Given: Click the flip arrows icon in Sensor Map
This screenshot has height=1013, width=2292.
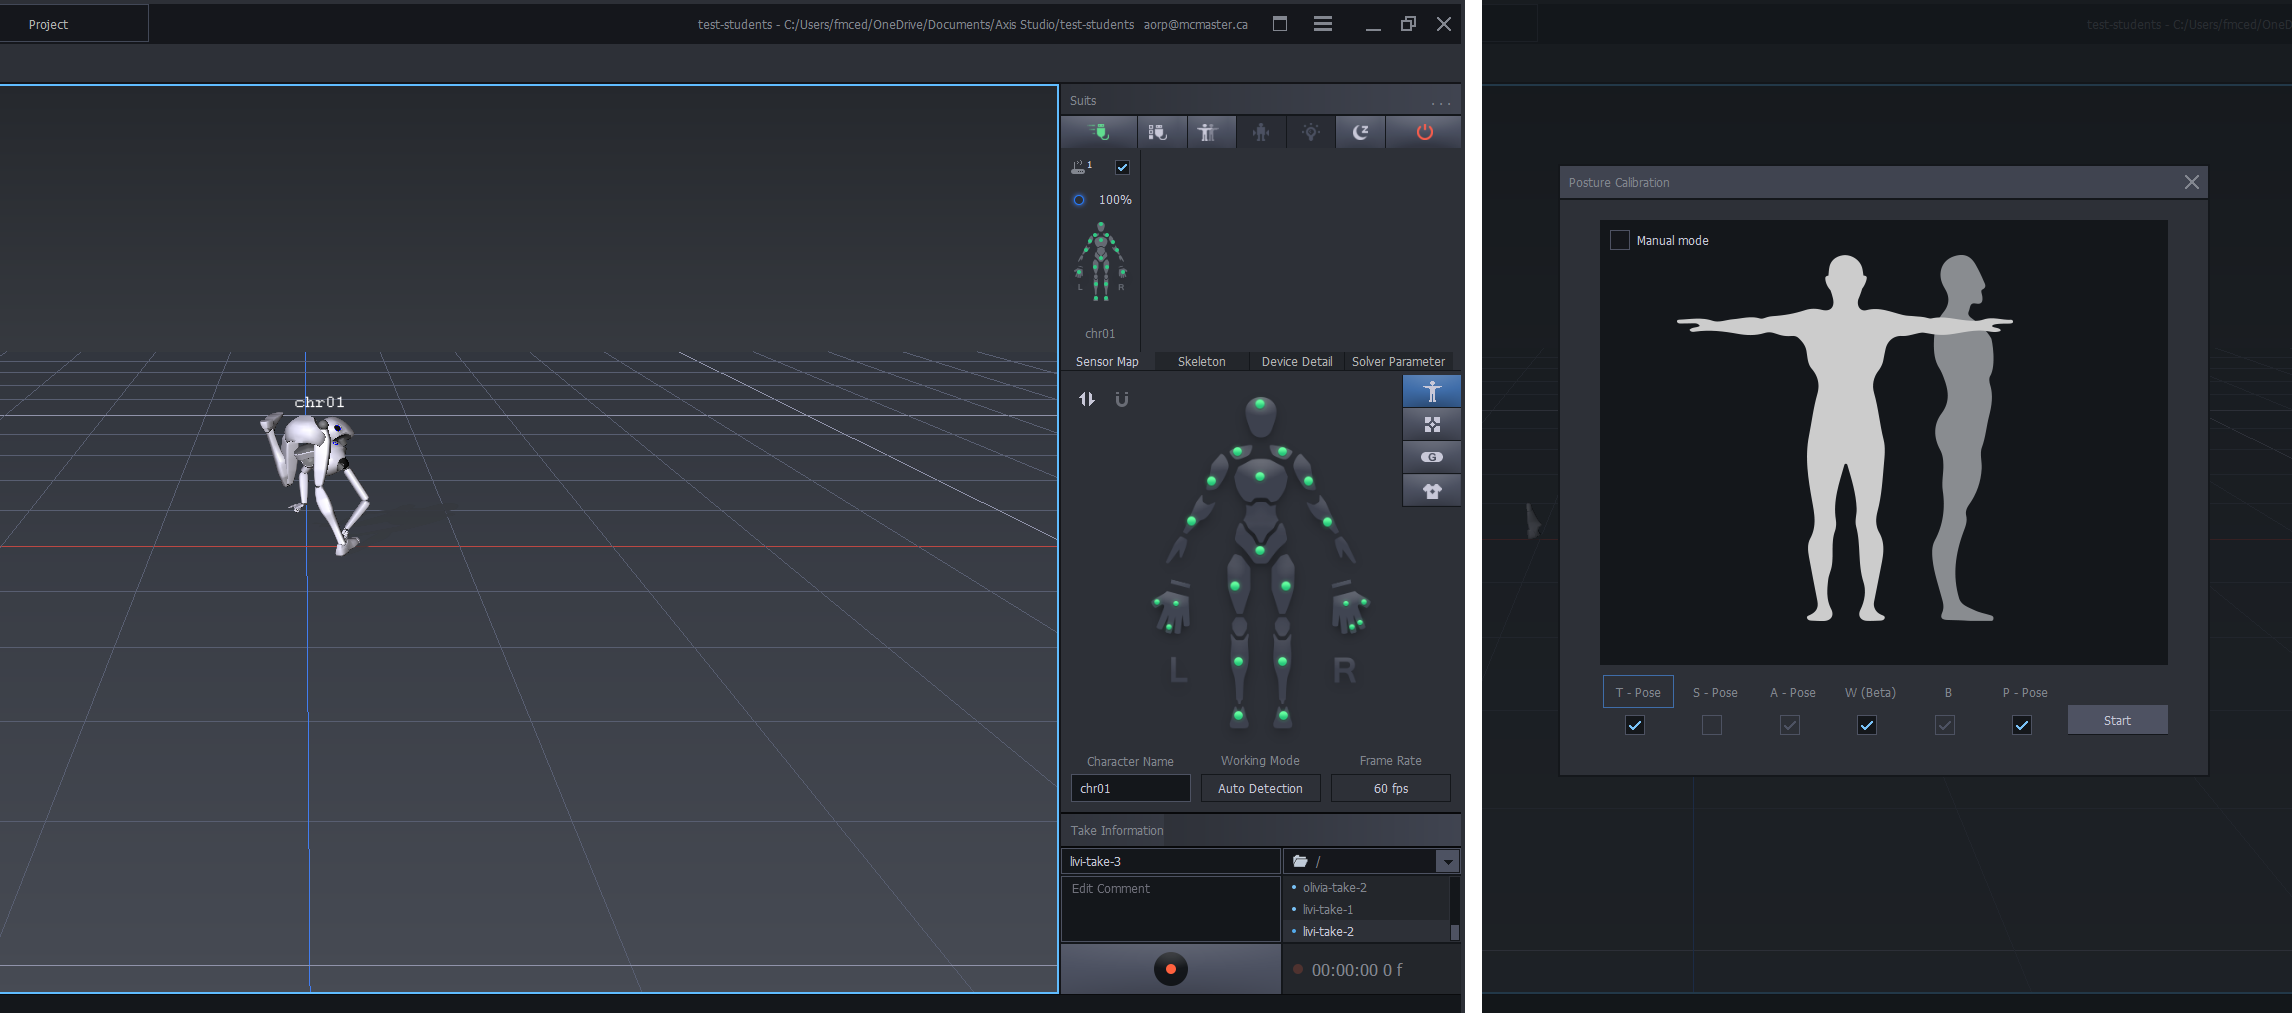Looking at the screenshot, I should click(1087, 399).
